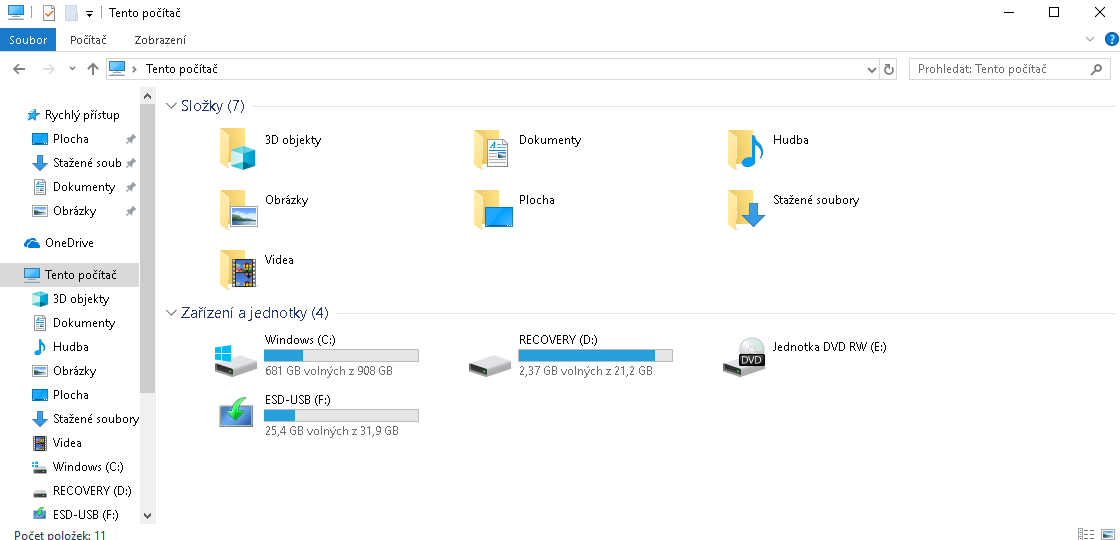Open the Hudba music folder icon
Viewport: 1120px width, 540px height.
coord(746,149)
